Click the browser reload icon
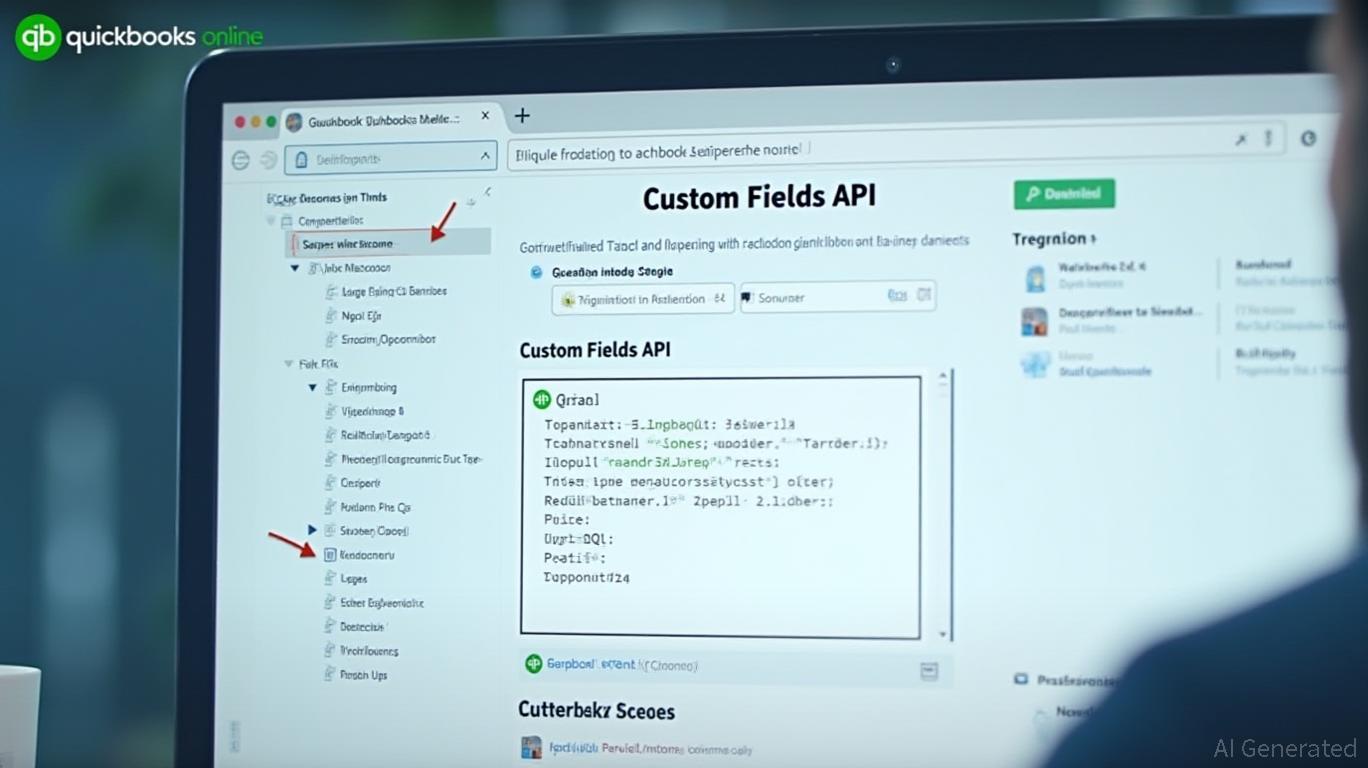 pyautogui.click(x=268, y=159)
